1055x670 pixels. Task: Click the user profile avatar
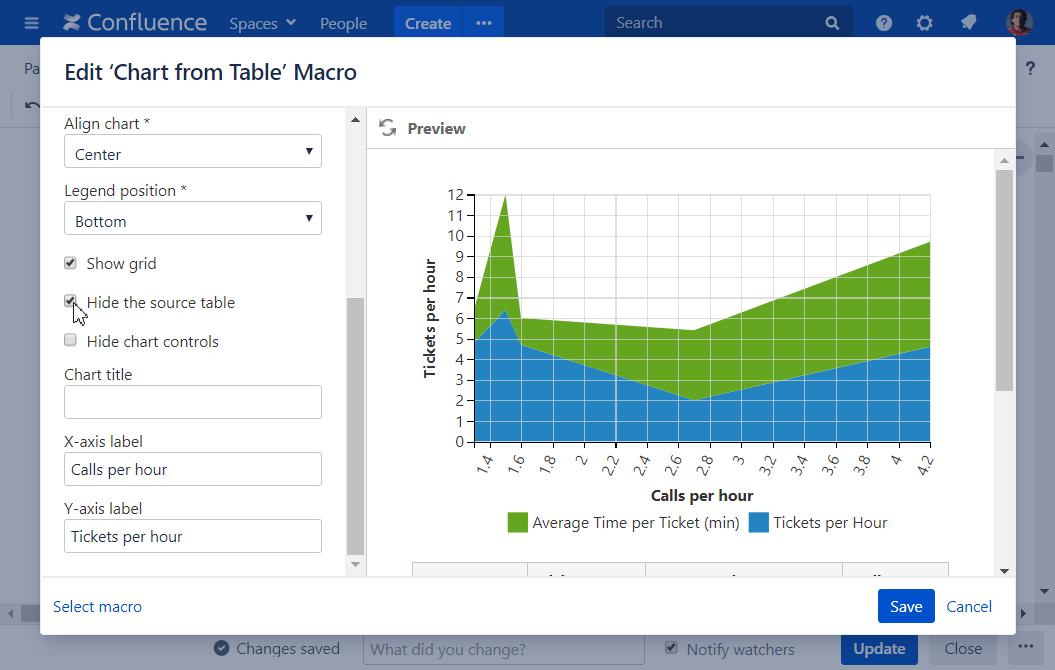click(x=1019, y=23)
